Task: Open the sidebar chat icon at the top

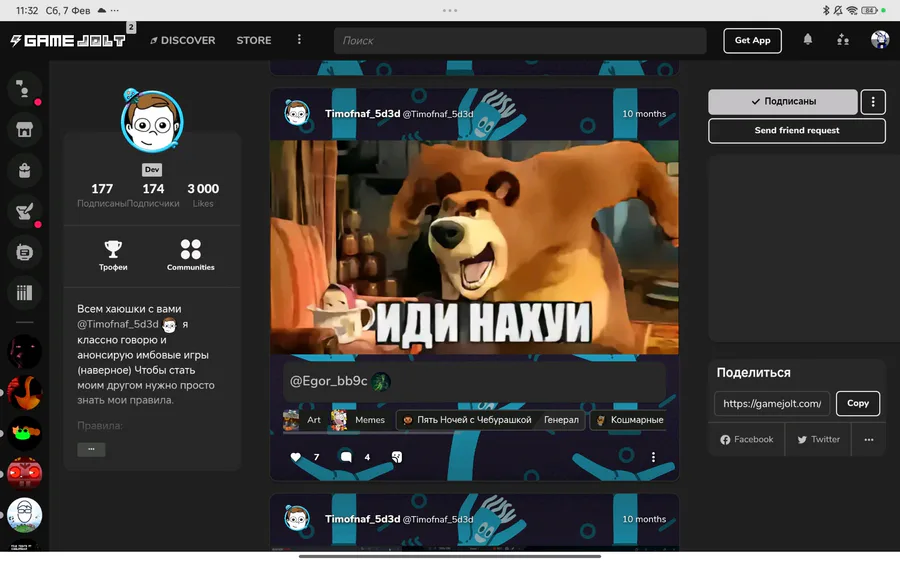Action: [x=24, y=89]
